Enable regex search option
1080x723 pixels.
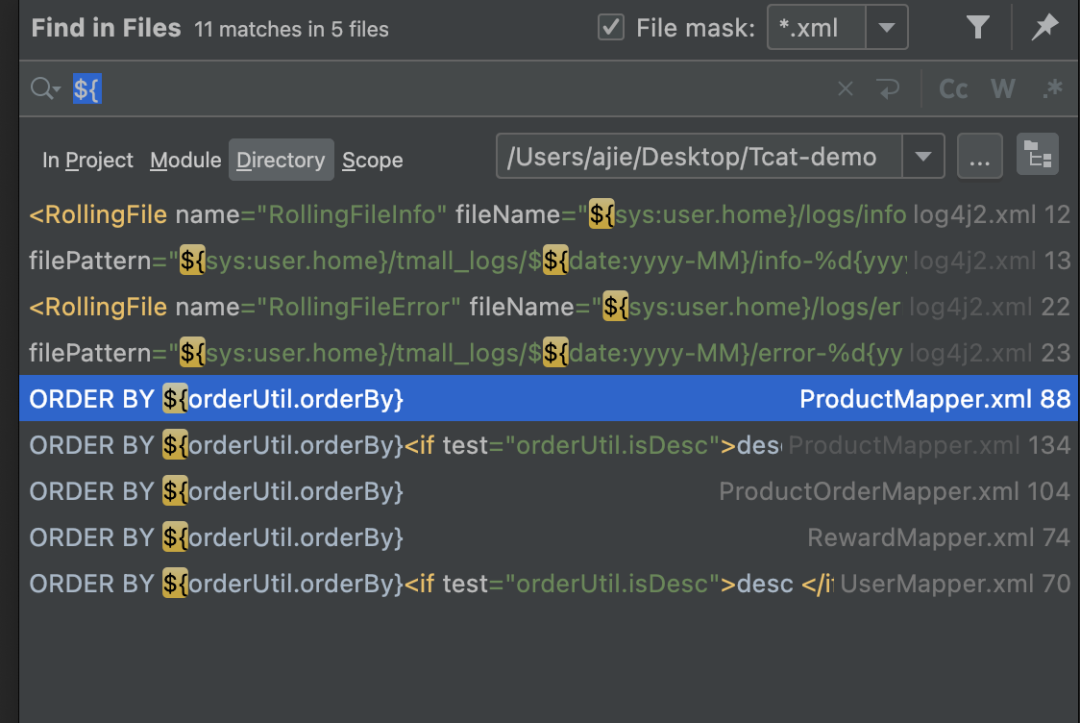point(1052,89)
